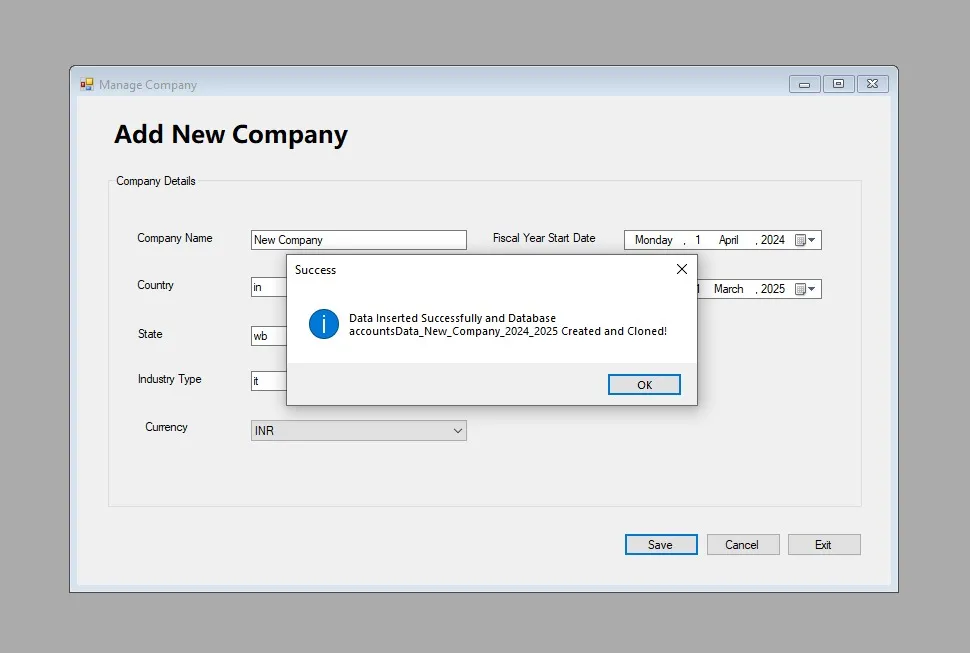The width and height of the screenshot is (970, 653).
Task: Open the Currency dropdown list
Action: (458, 430)
